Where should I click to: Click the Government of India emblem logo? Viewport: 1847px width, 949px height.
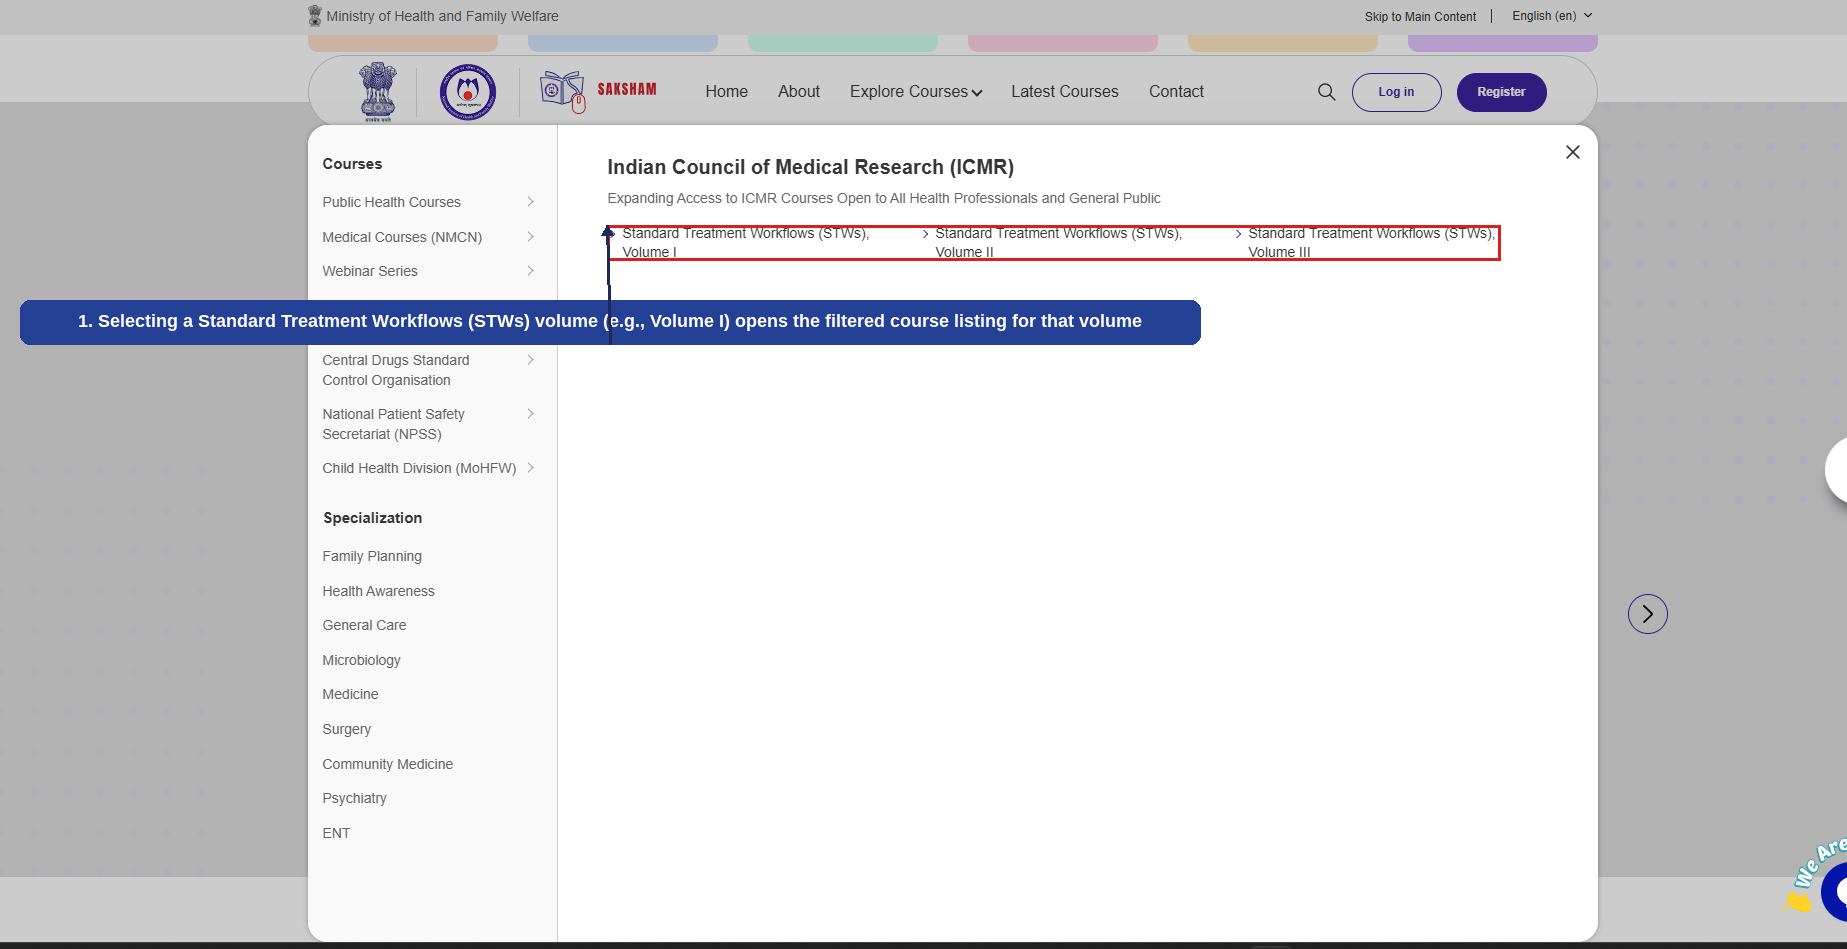point(378,92)
